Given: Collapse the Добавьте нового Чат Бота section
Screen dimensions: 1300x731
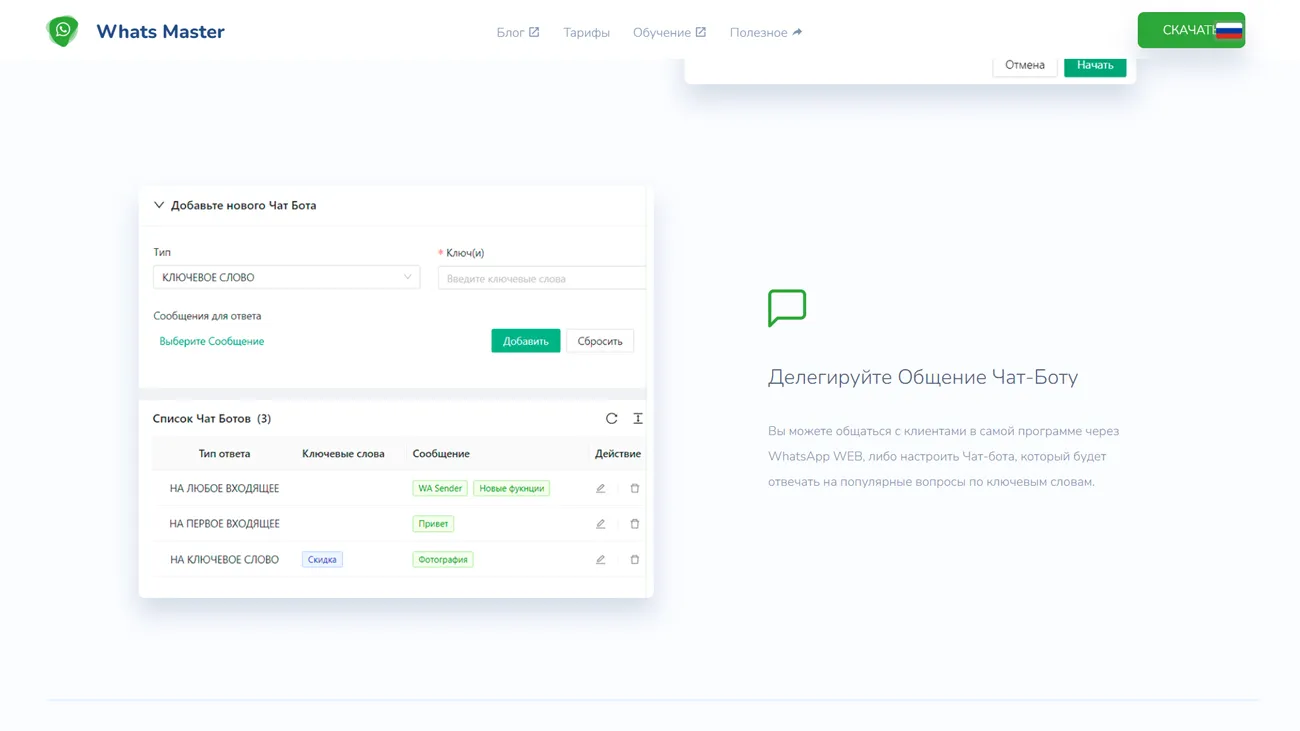Looking at the screenshot, I should click(159, 205).
